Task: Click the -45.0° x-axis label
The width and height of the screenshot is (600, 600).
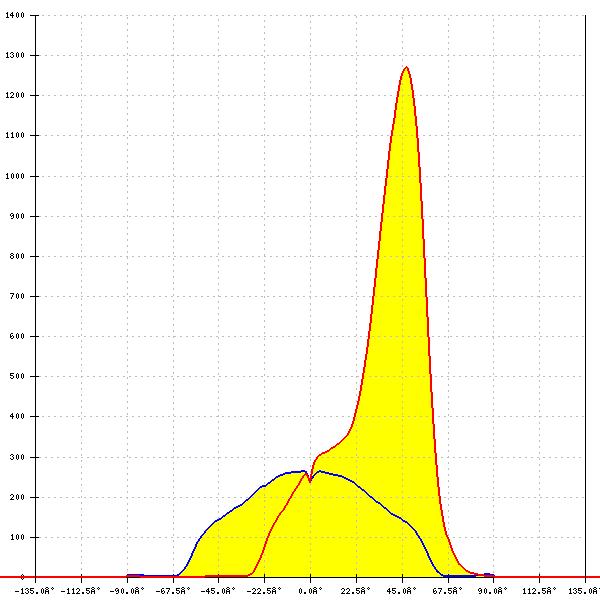Action: 218,591
